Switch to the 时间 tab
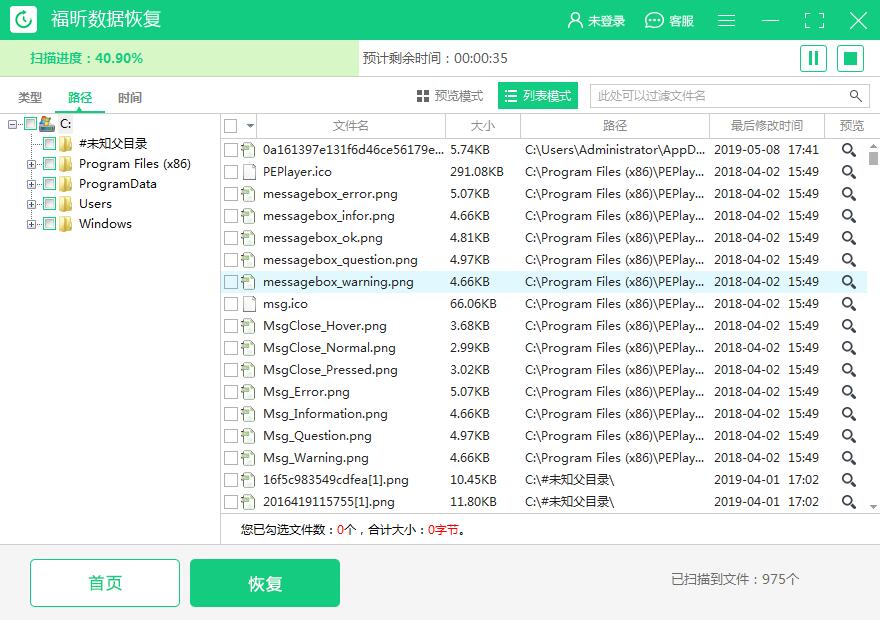 pos(129,98)
